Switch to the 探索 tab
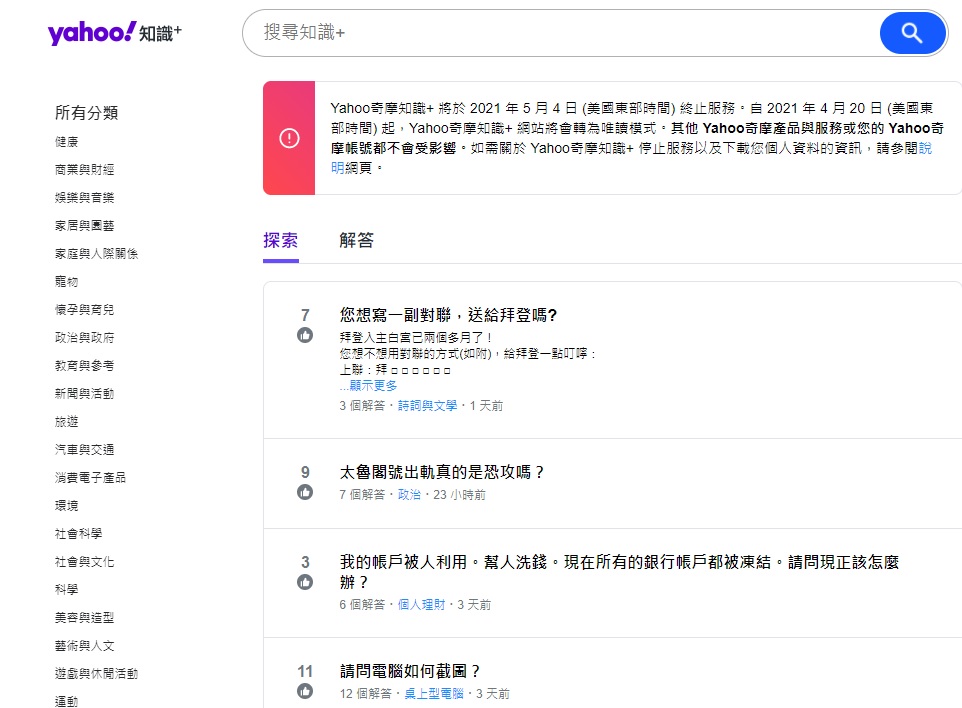 click(280, 240)
